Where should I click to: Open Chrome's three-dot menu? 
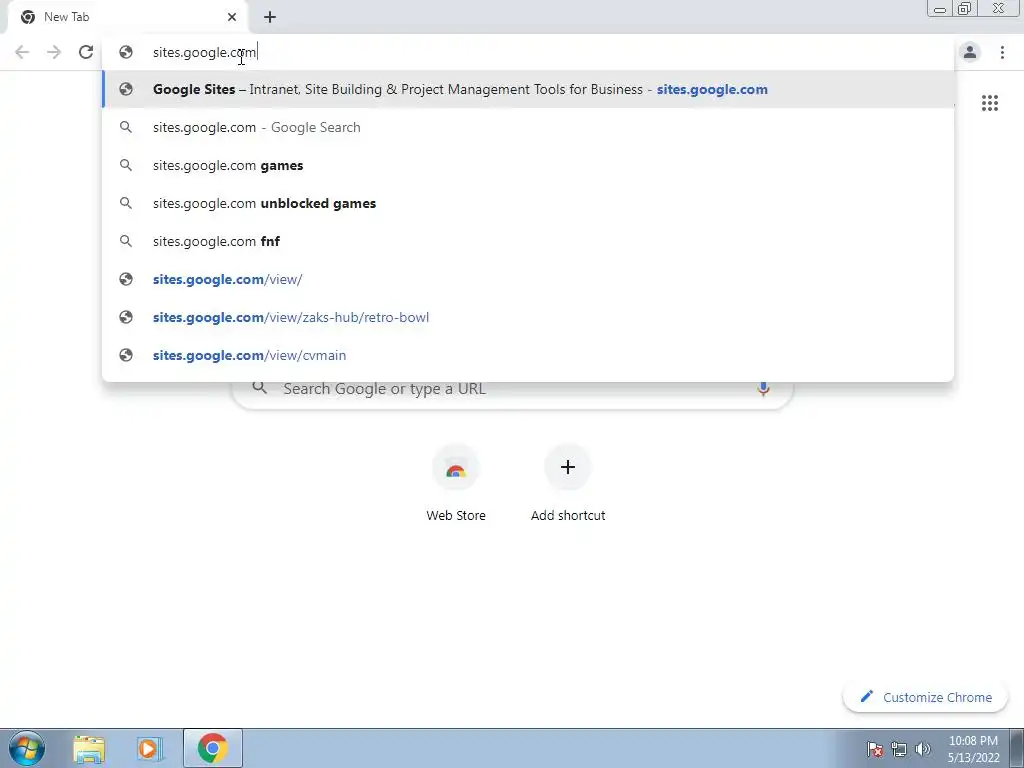[1002, 52]
